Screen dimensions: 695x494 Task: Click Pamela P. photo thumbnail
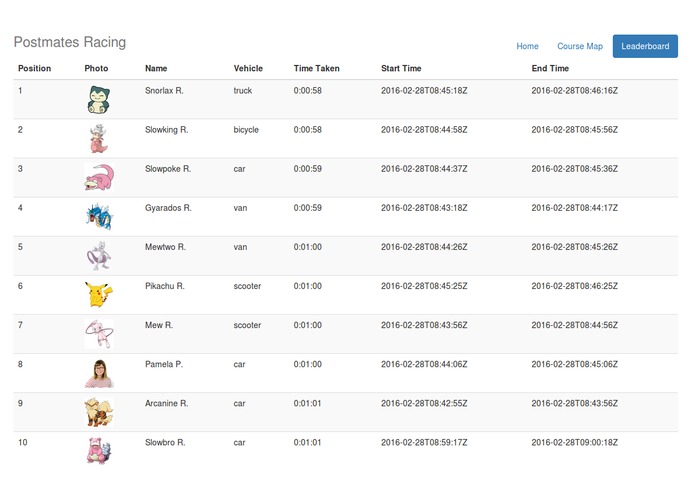click(99, 373)
